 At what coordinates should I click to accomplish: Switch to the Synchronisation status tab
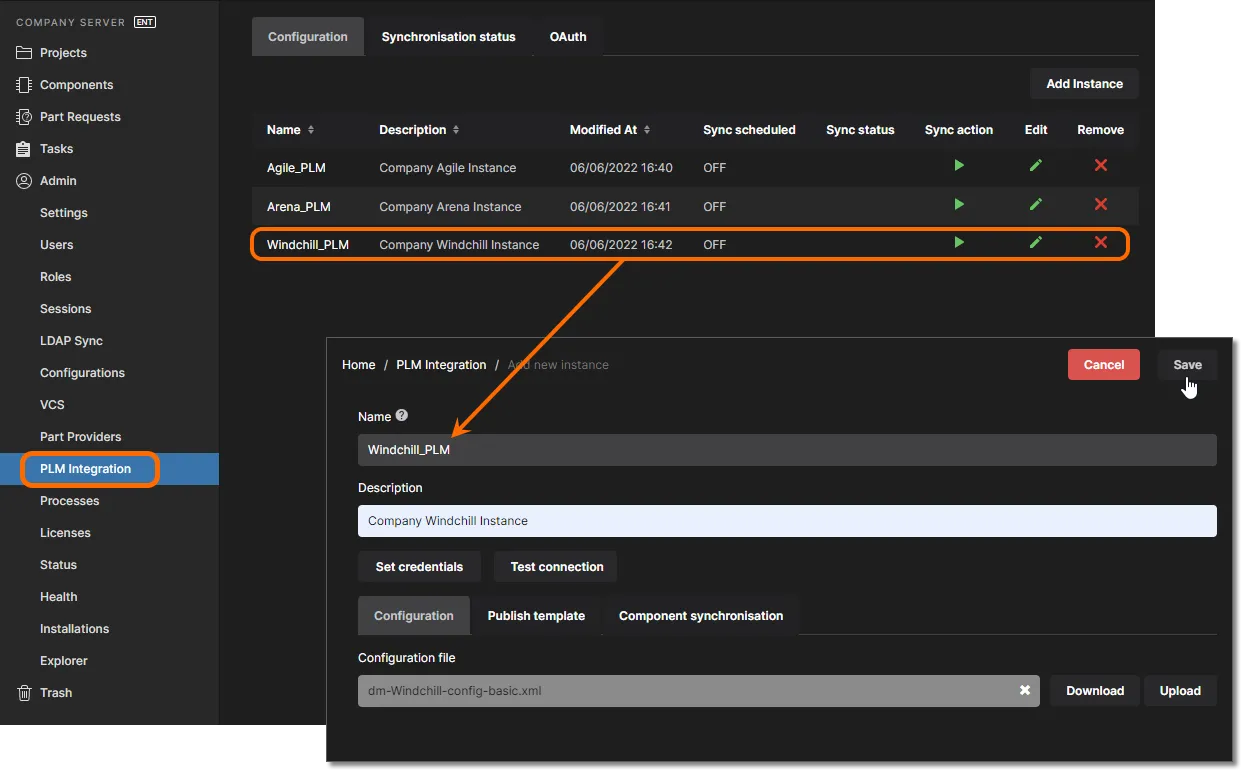(x=448, y=37)
